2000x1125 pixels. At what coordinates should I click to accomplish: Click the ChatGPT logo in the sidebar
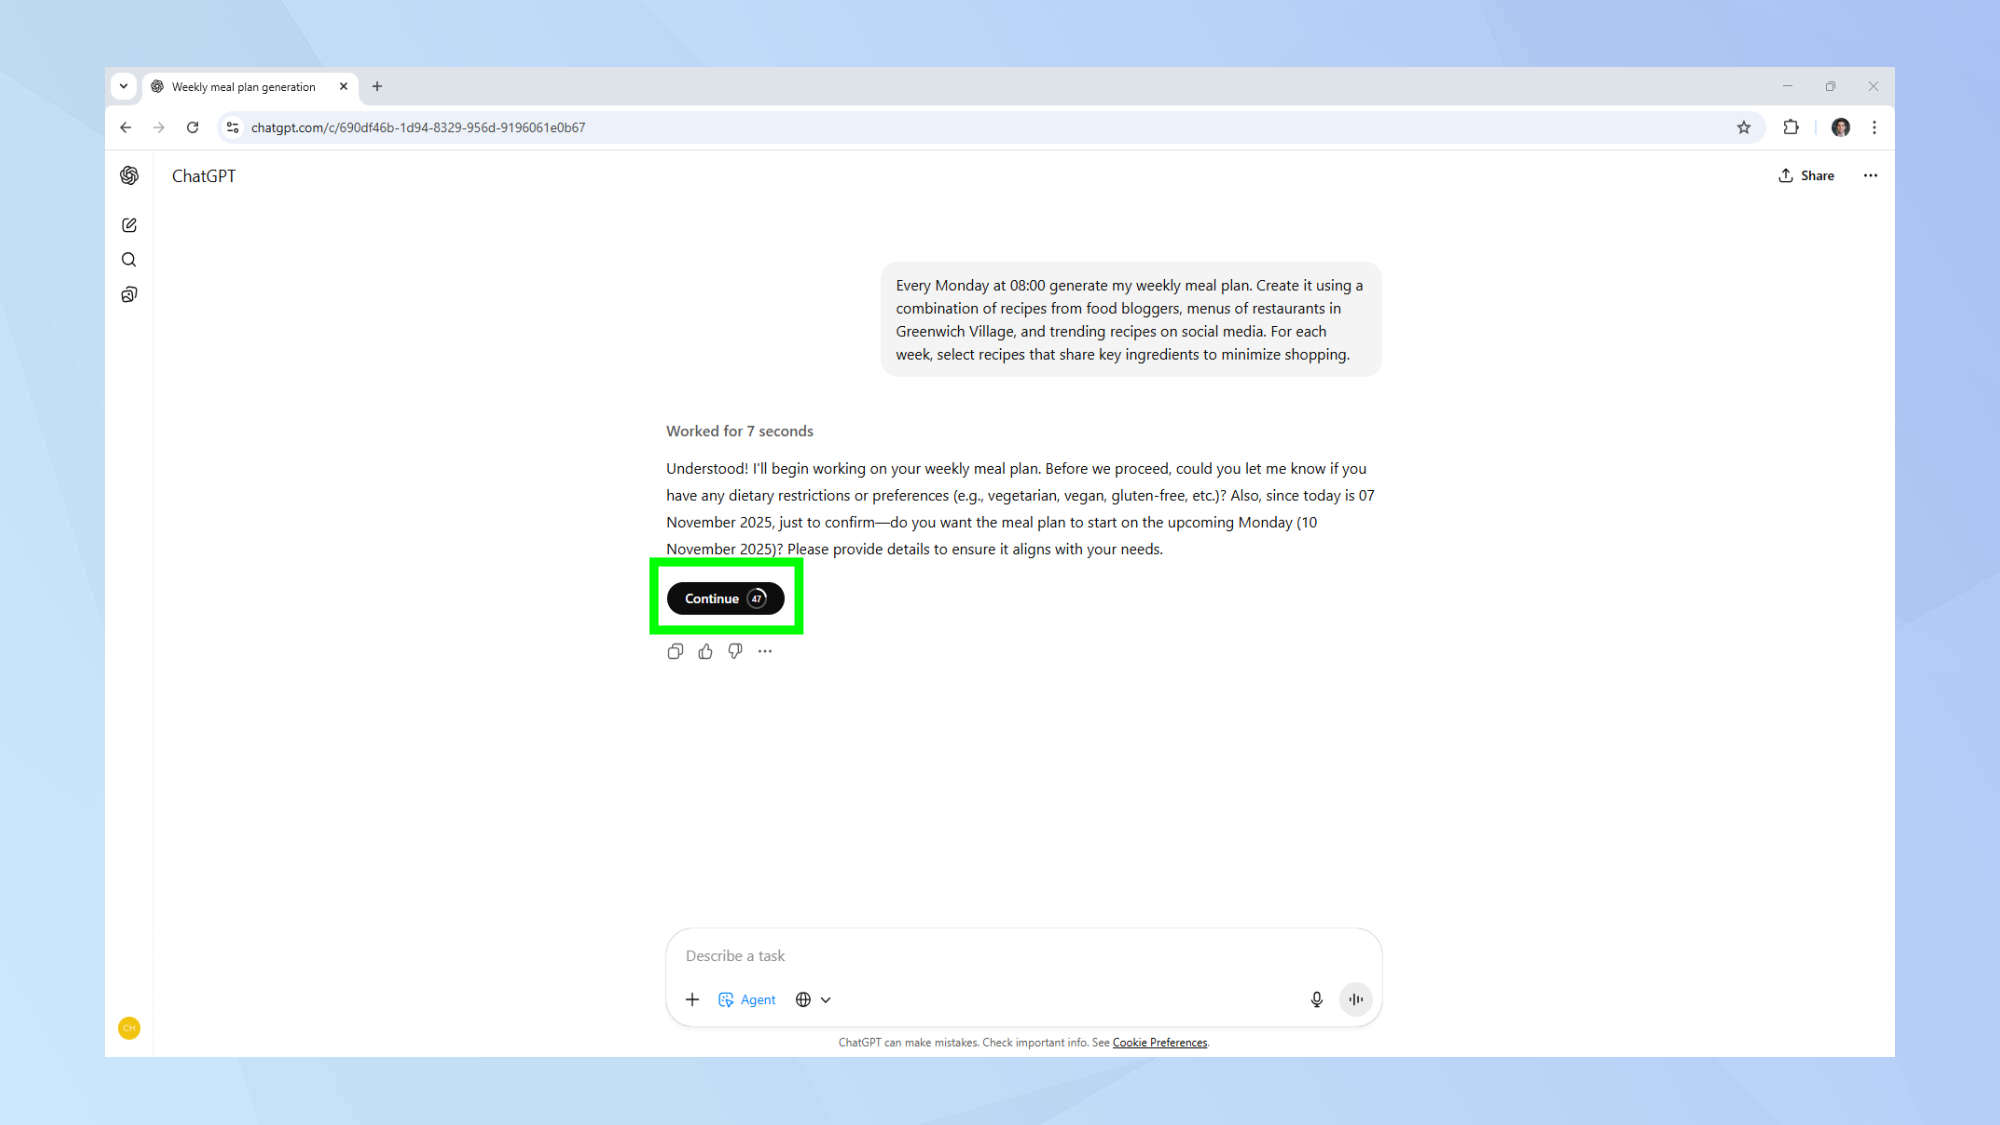pos(129,175)
